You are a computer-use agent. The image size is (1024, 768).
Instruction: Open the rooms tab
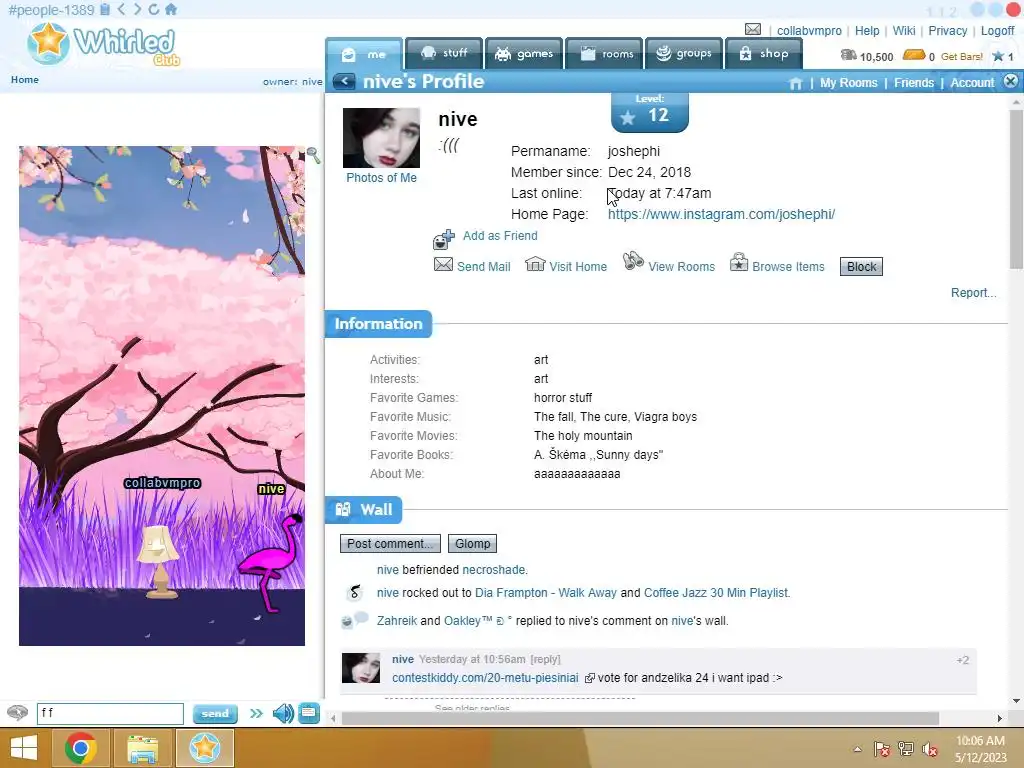click(604, 54)
